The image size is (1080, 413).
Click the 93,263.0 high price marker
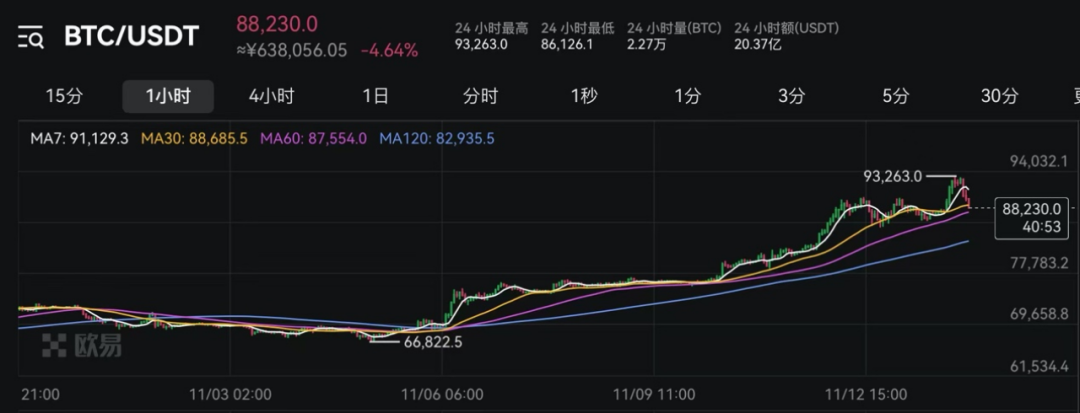(892, 176)
